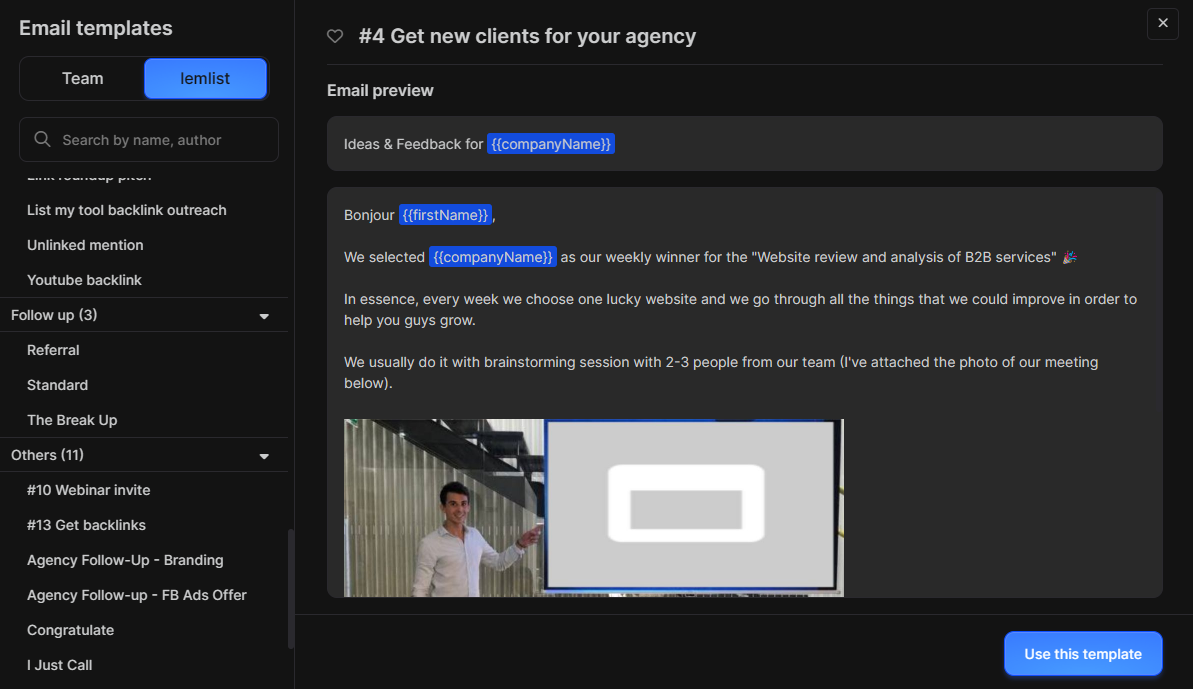Close the template preview dialog

[x=1162, y=23]
